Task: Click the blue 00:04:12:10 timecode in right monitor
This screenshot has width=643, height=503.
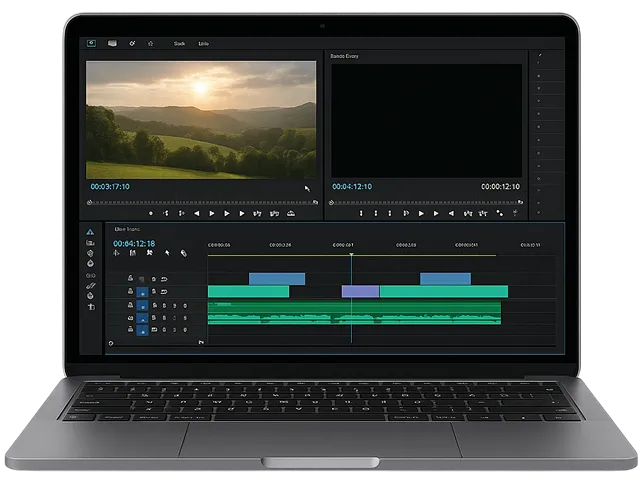Action: 351,186
